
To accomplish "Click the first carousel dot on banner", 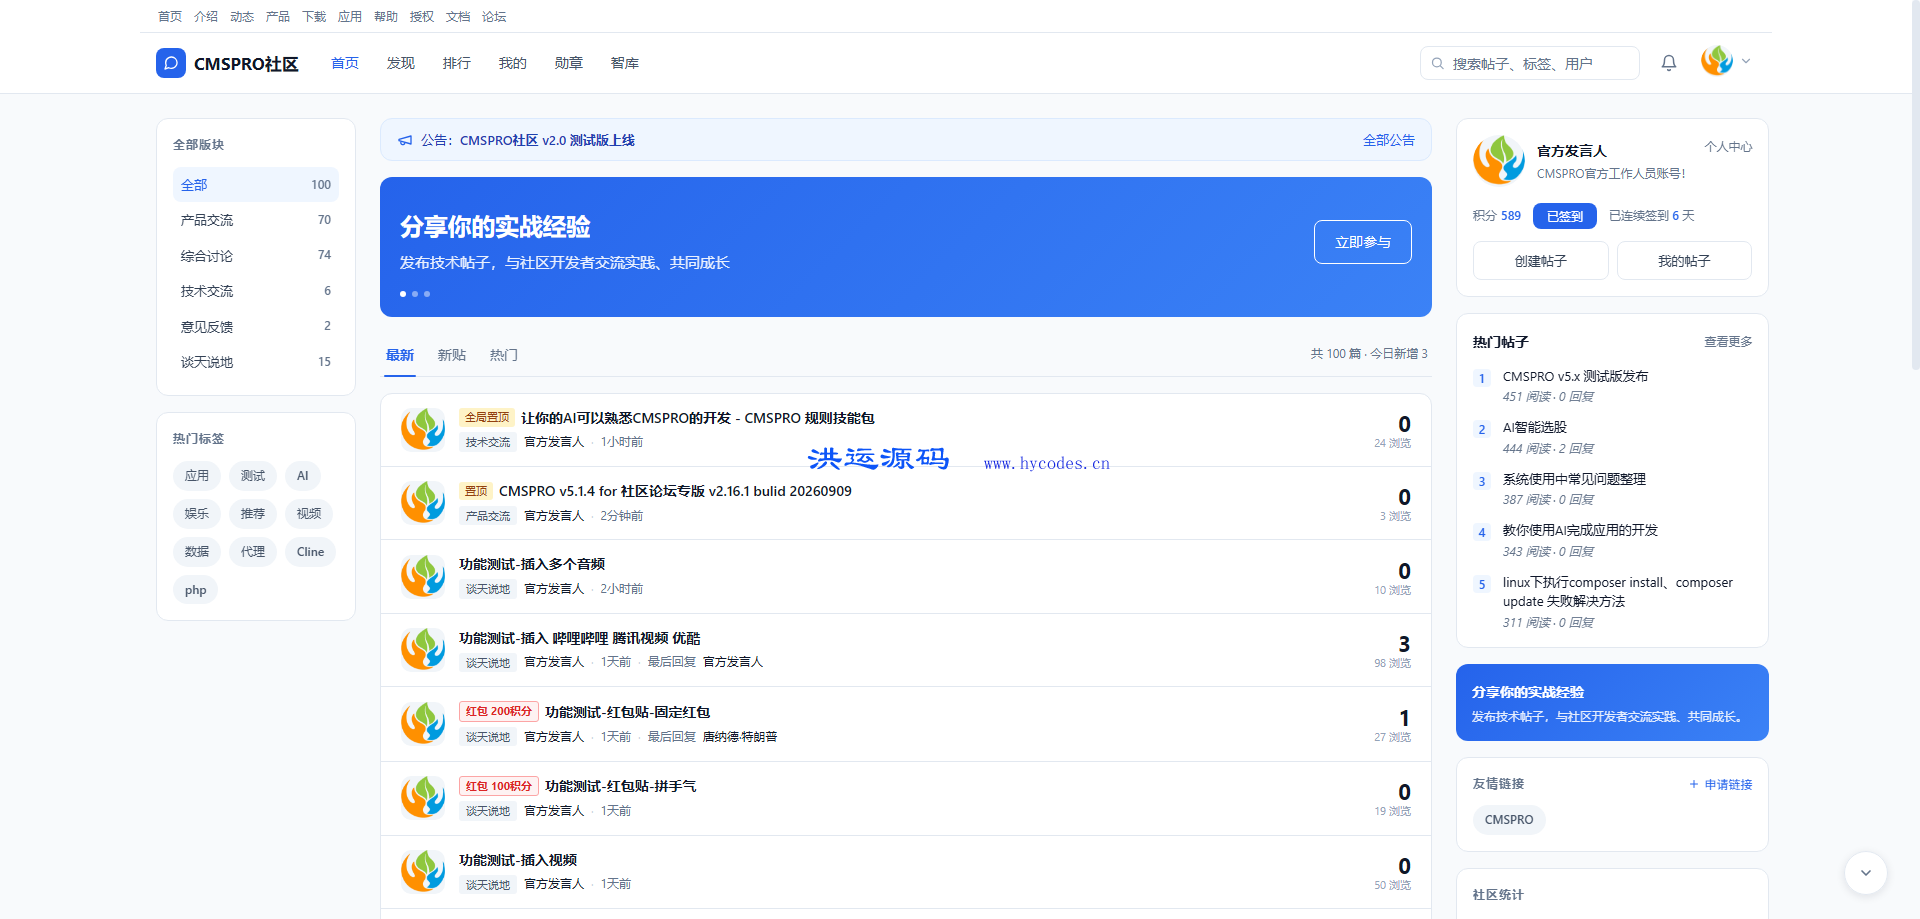I will 403,294.
